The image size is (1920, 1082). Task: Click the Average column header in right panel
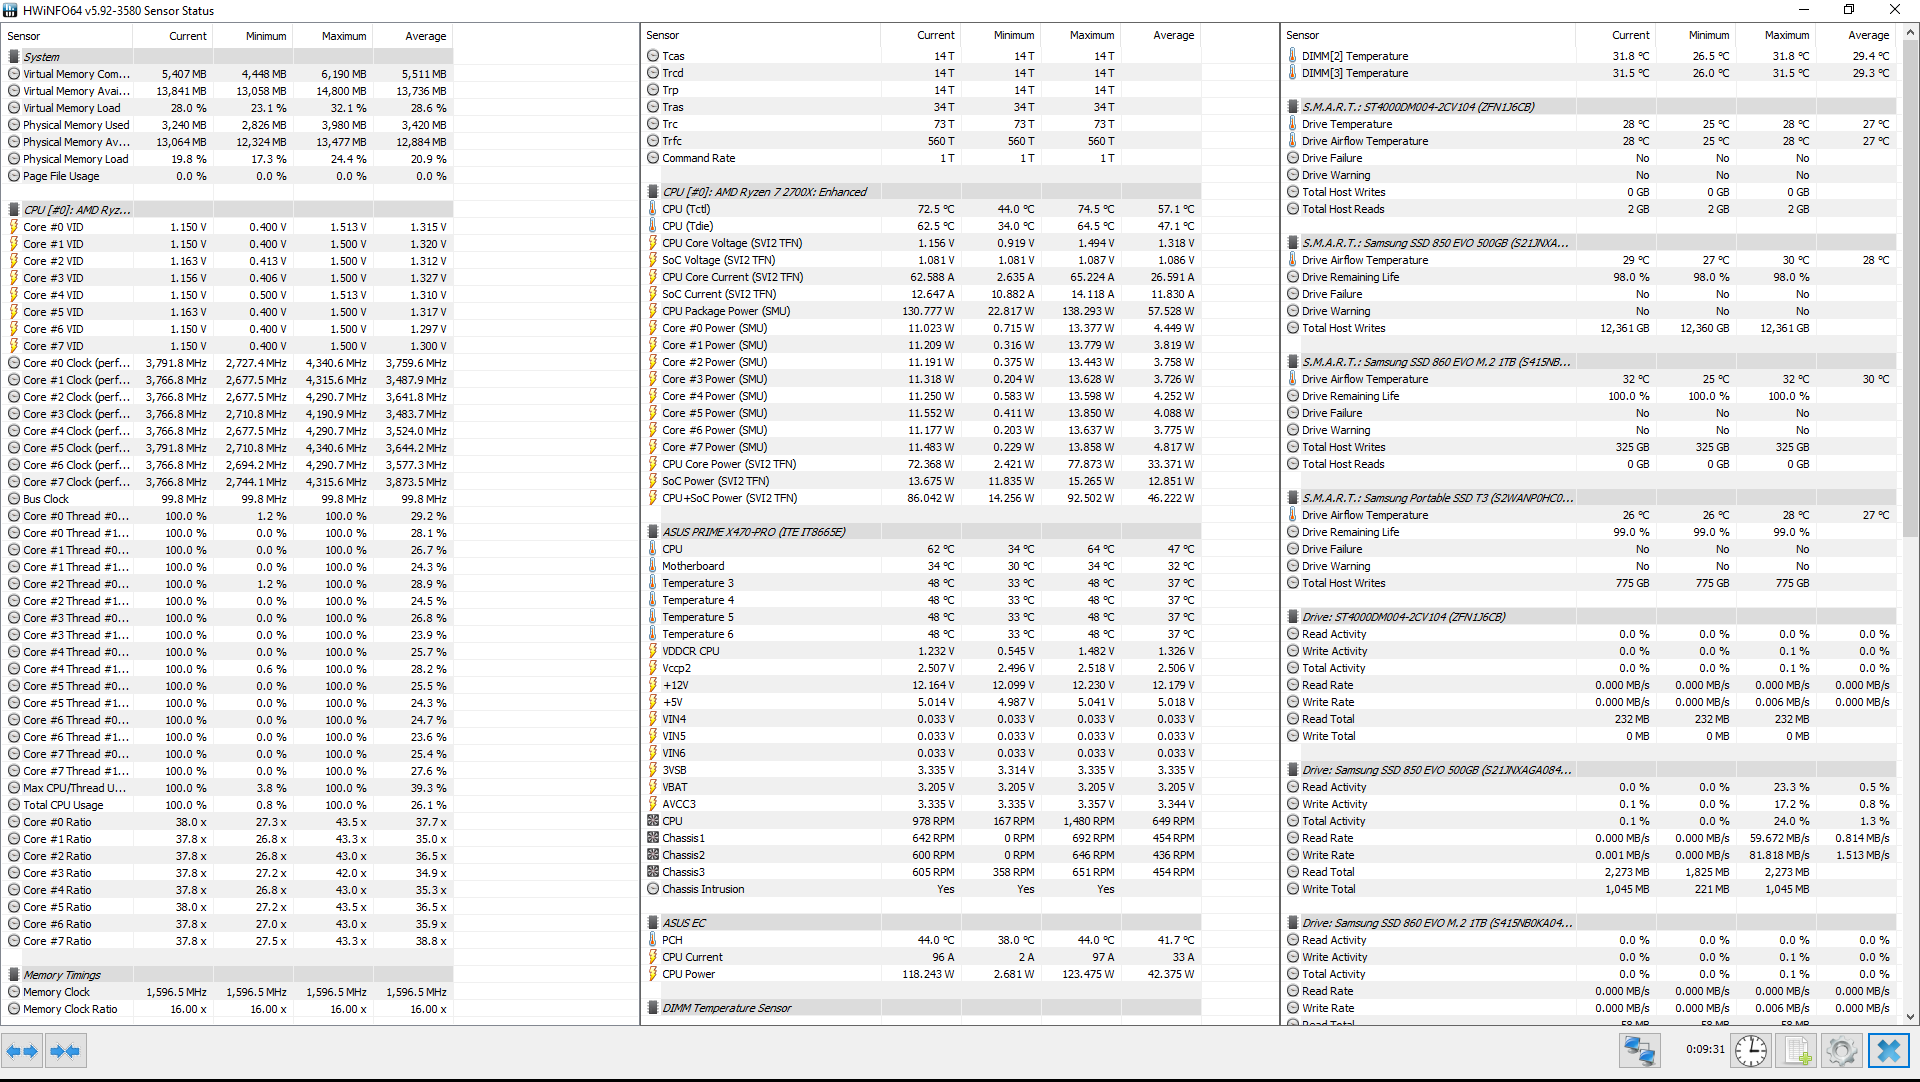[x=1868, y=35]
